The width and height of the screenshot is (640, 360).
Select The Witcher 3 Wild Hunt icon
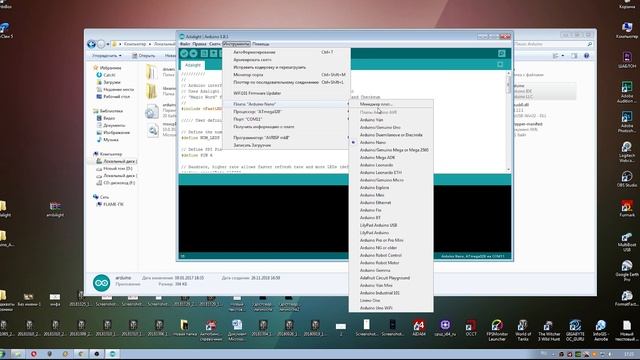click(549, 330)
